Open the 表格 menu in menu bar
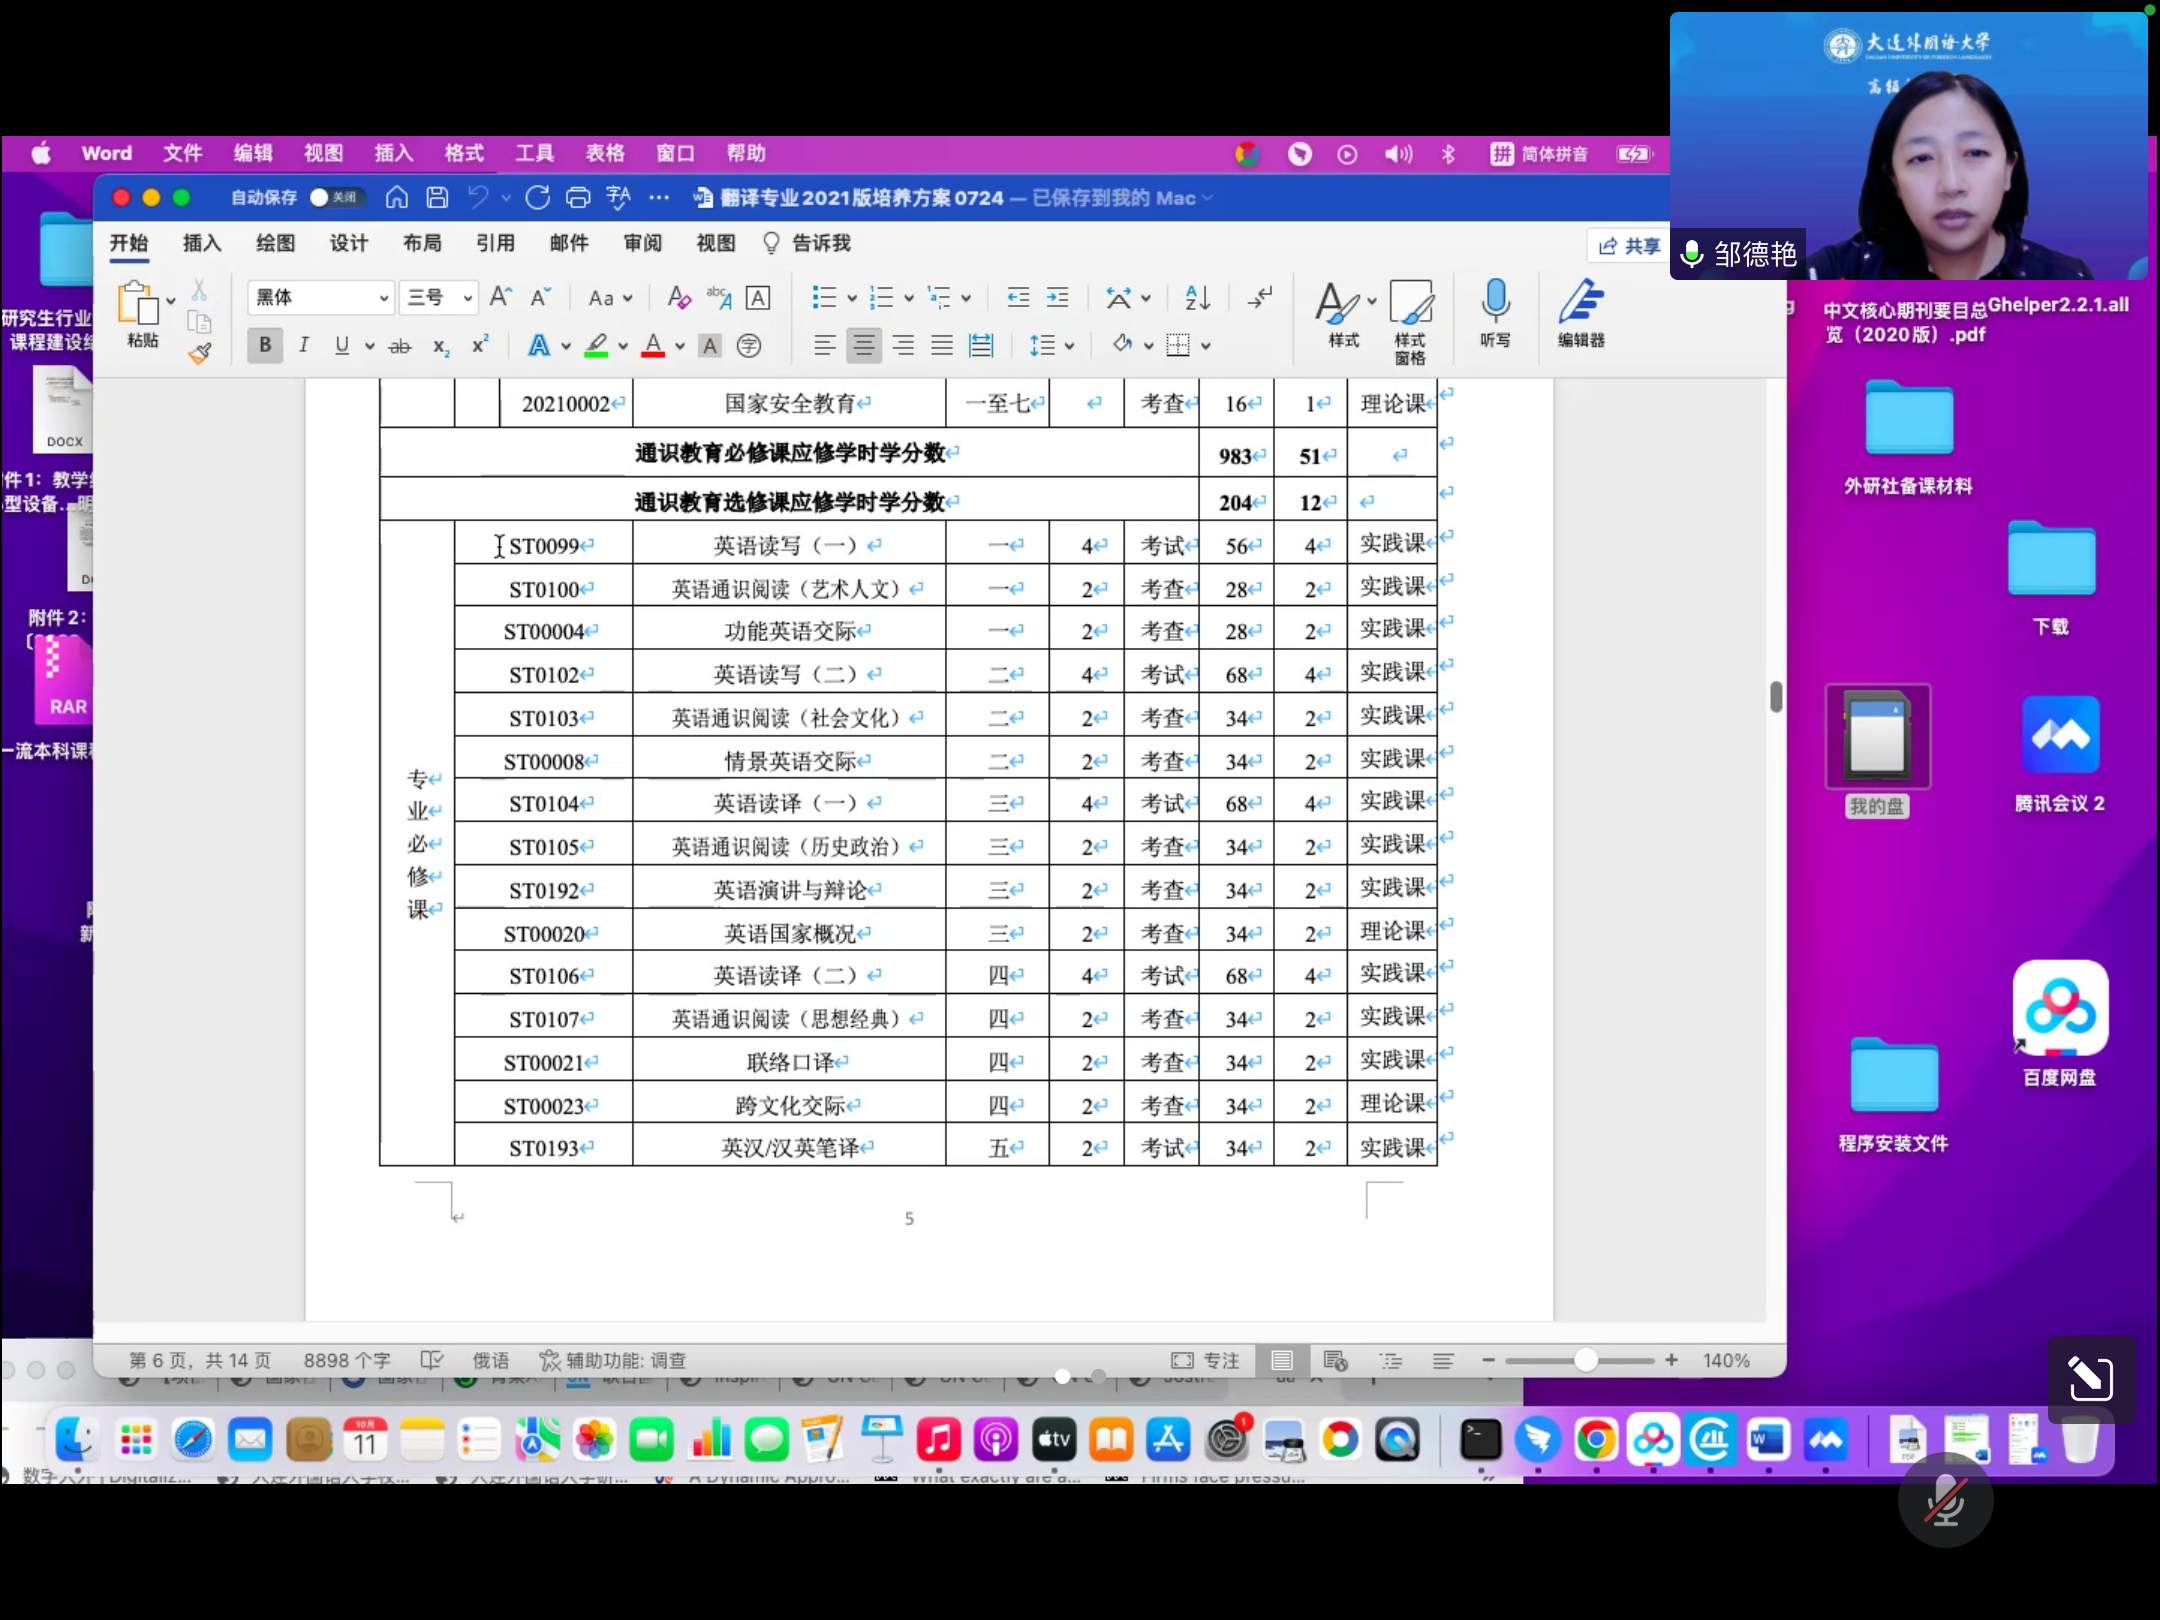The height and width of the screenshot is (1620, 2160). [604, 153]
